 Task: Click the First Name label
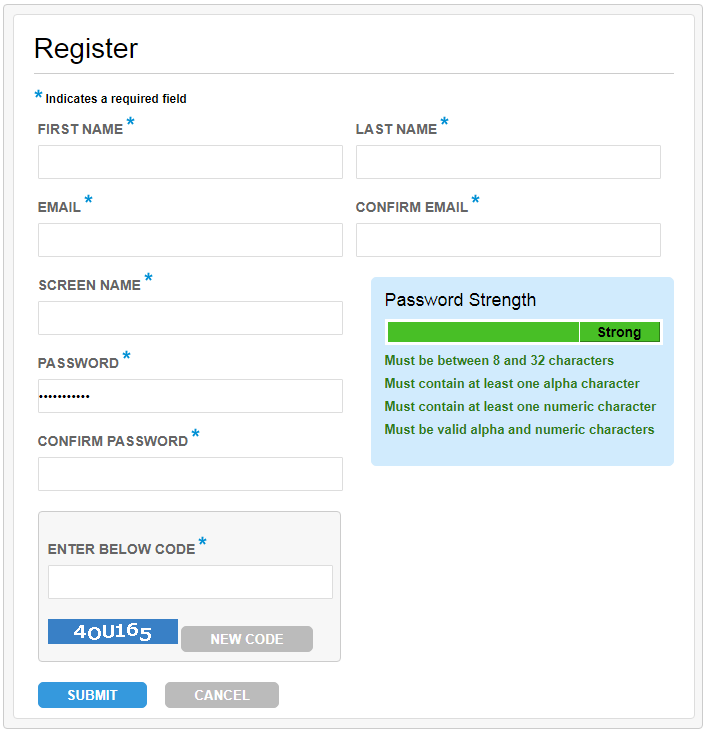point(80,129)
